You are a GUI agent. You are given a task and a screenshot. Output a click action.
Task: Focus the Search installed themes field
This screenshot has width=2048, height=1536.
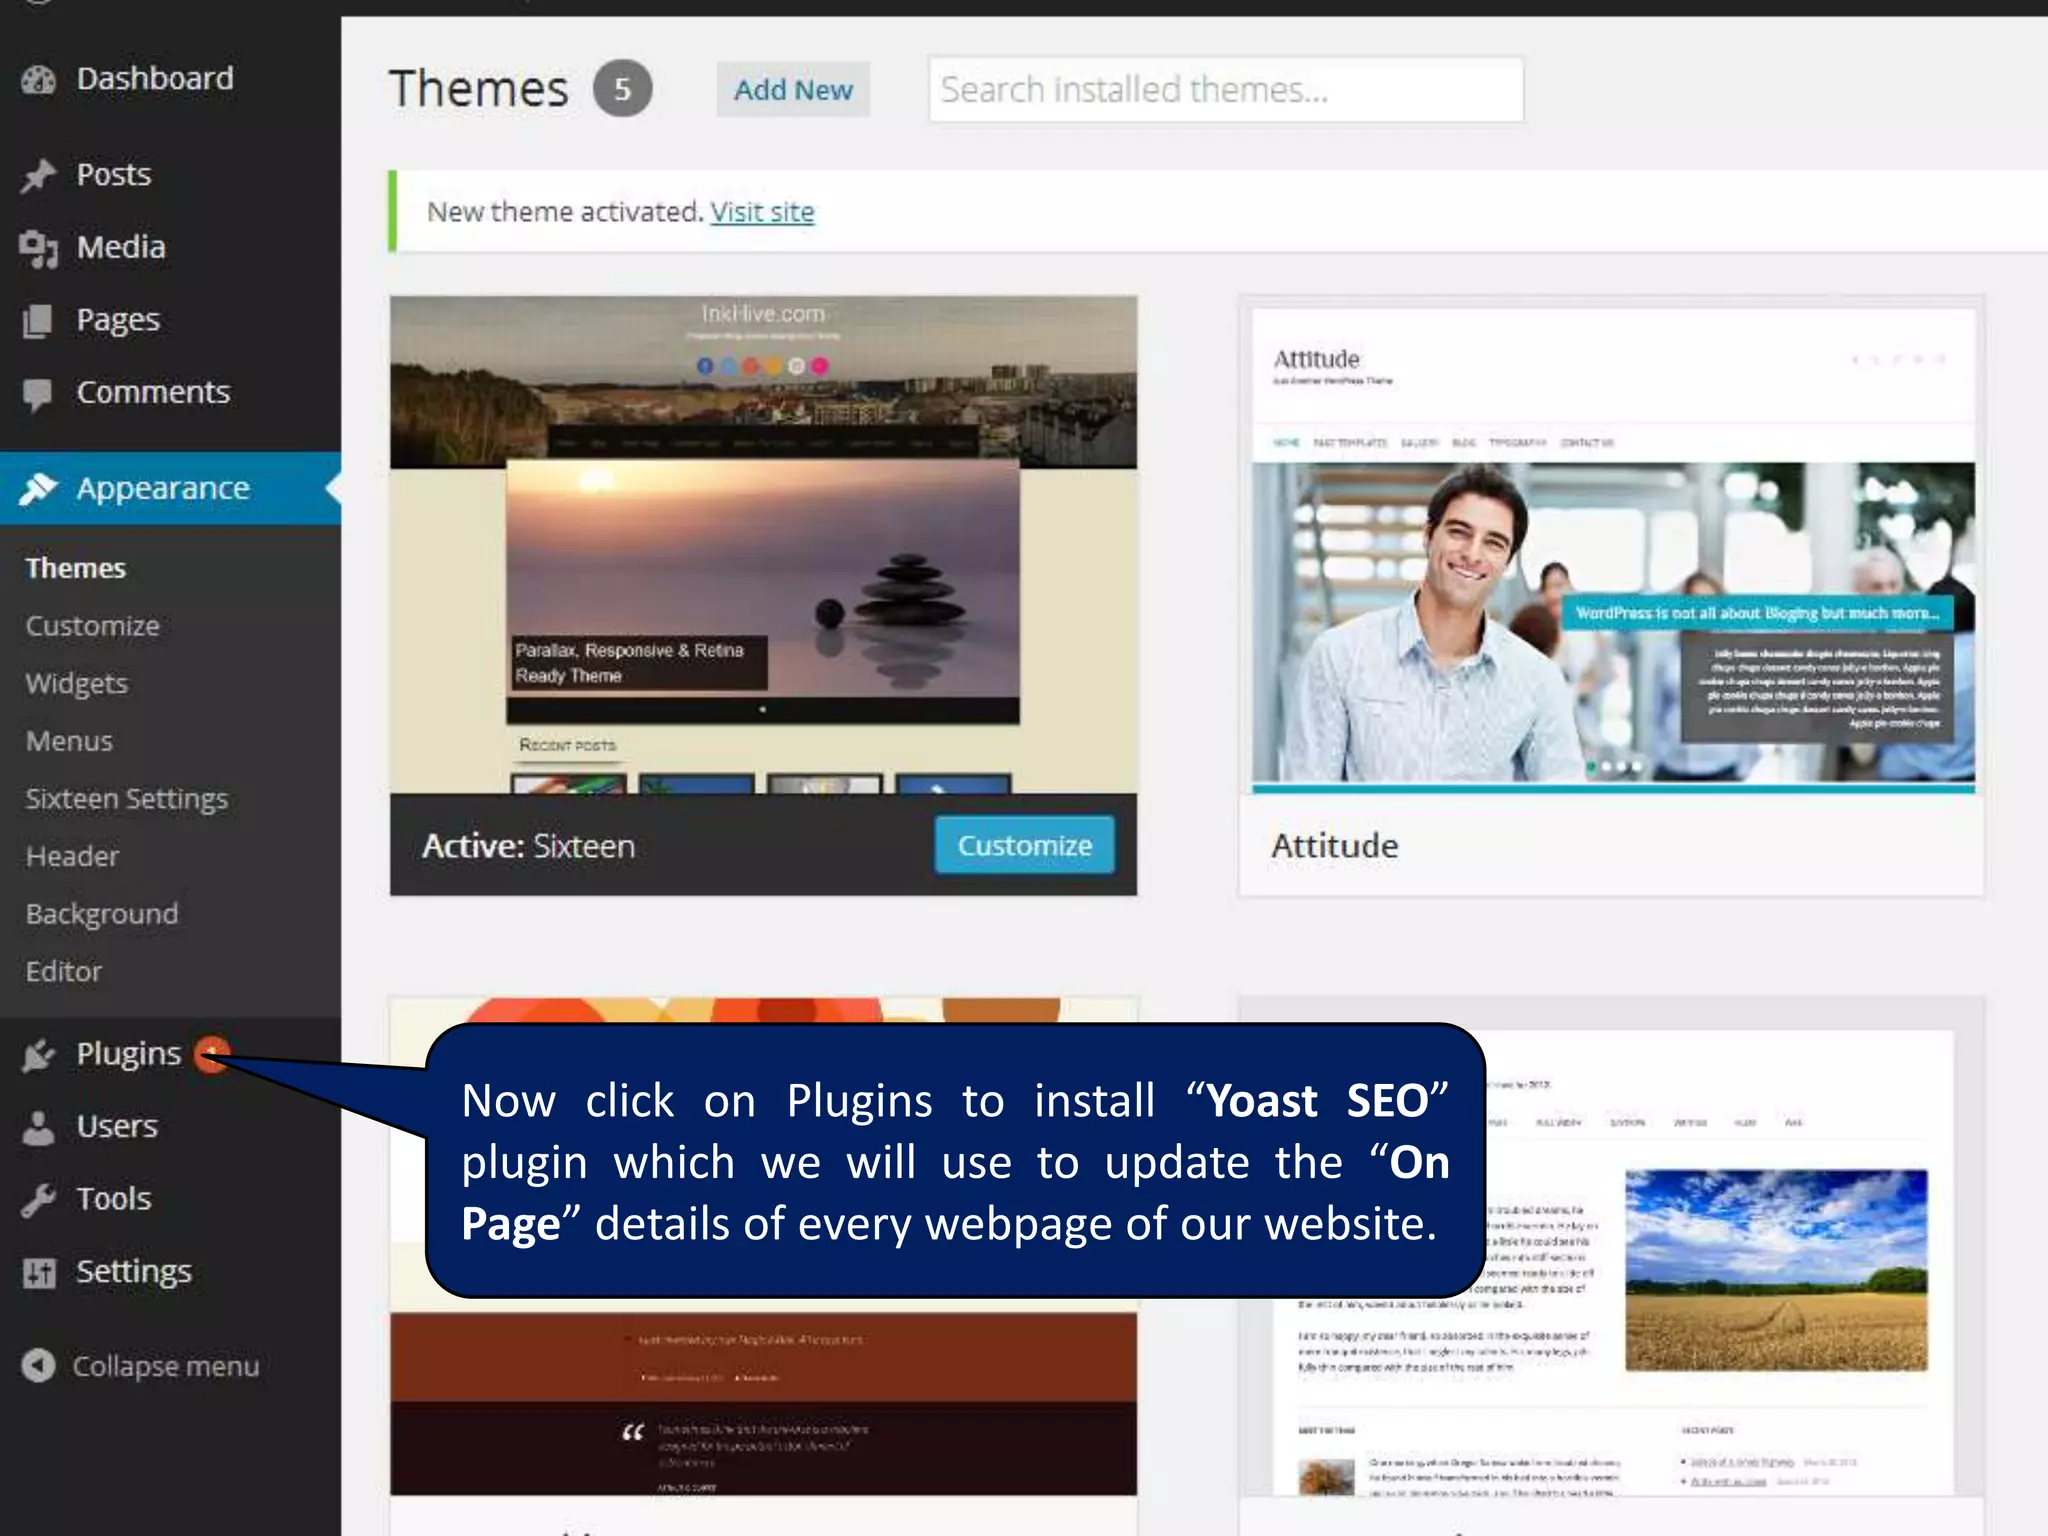coord(1225,90)
